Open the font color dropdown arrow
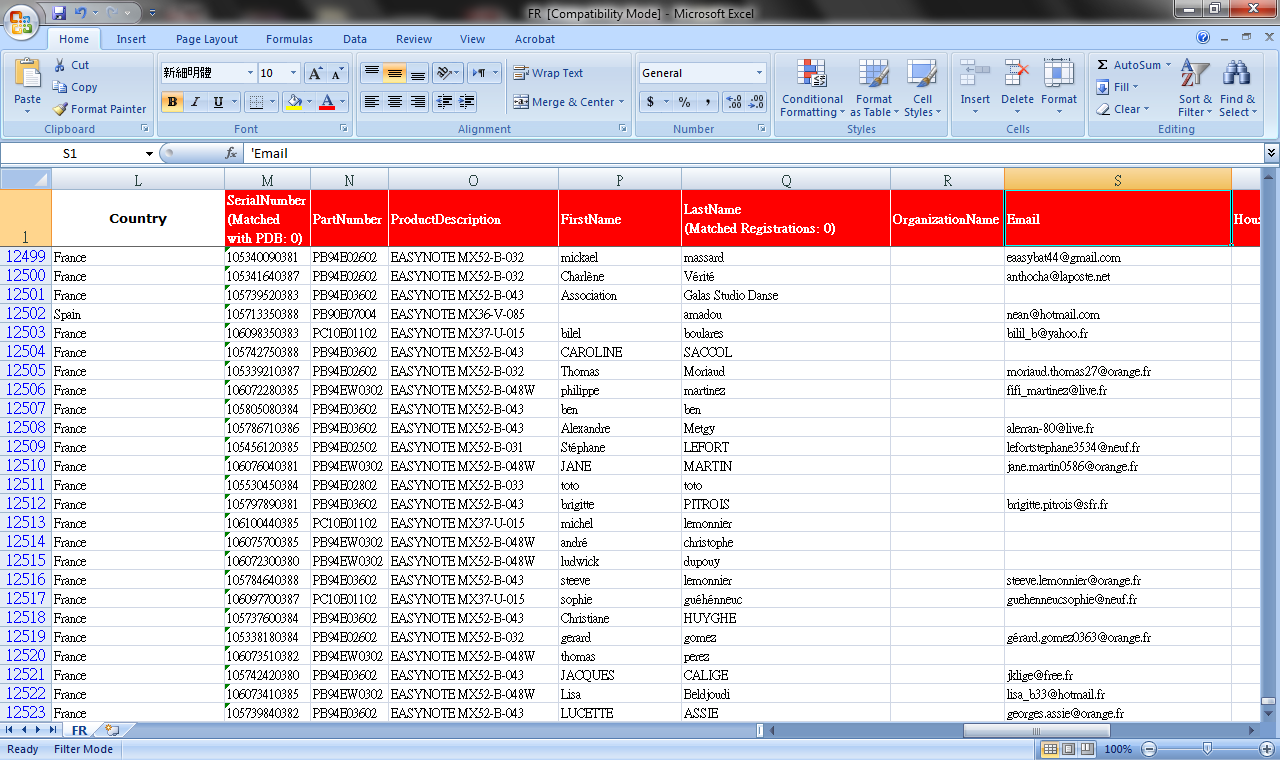This screenshot has width=1280, height=760. [x=342, y=102]
